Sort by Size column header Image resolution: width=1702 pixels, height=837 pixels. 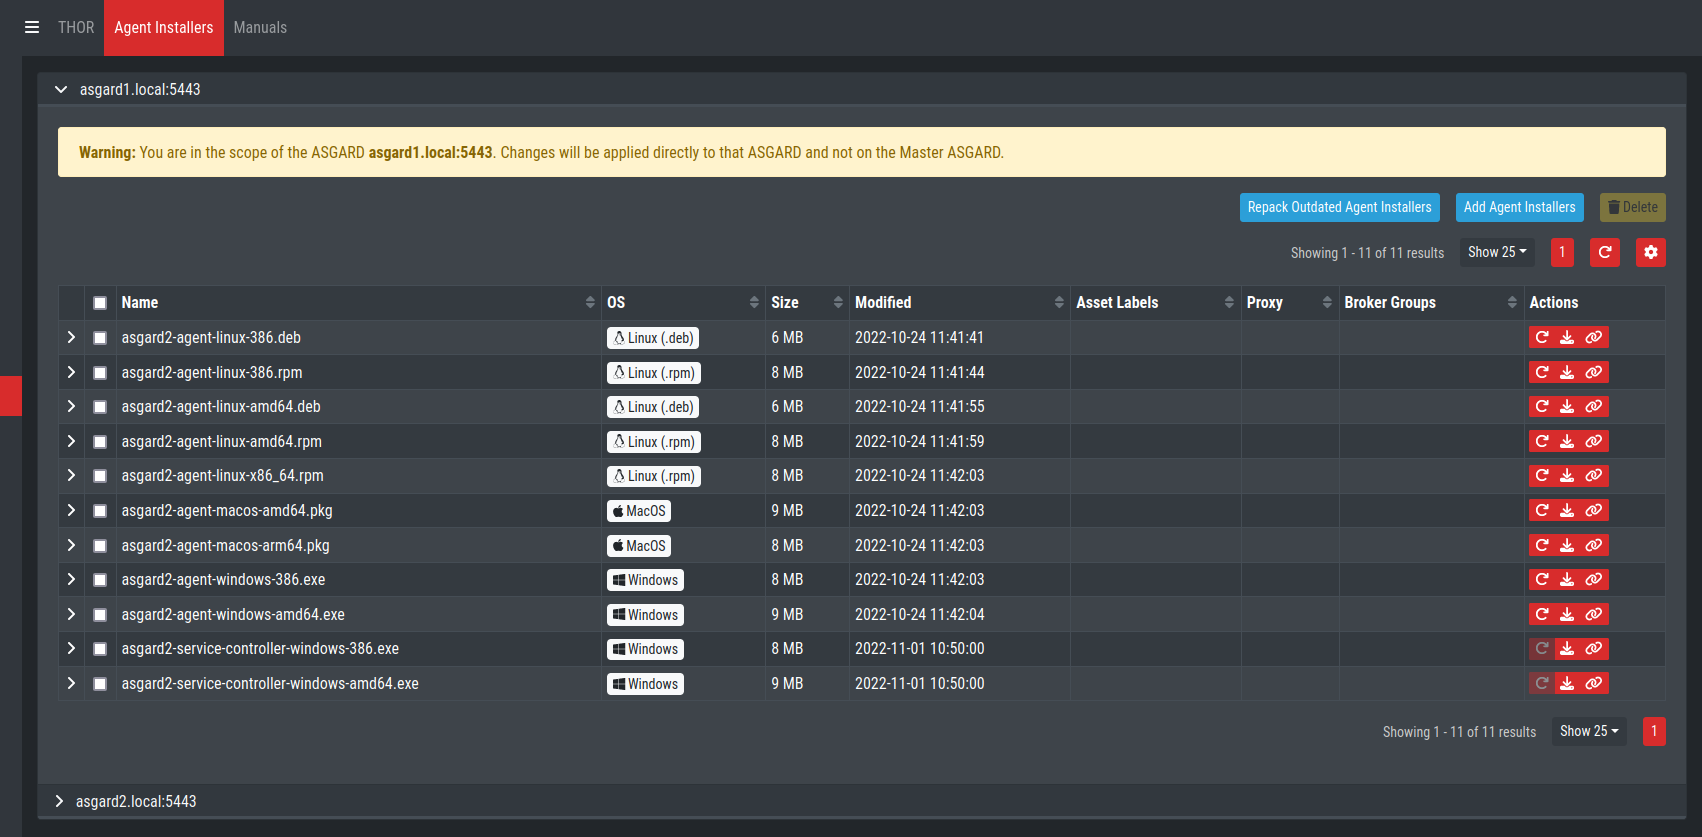point(807,303)
